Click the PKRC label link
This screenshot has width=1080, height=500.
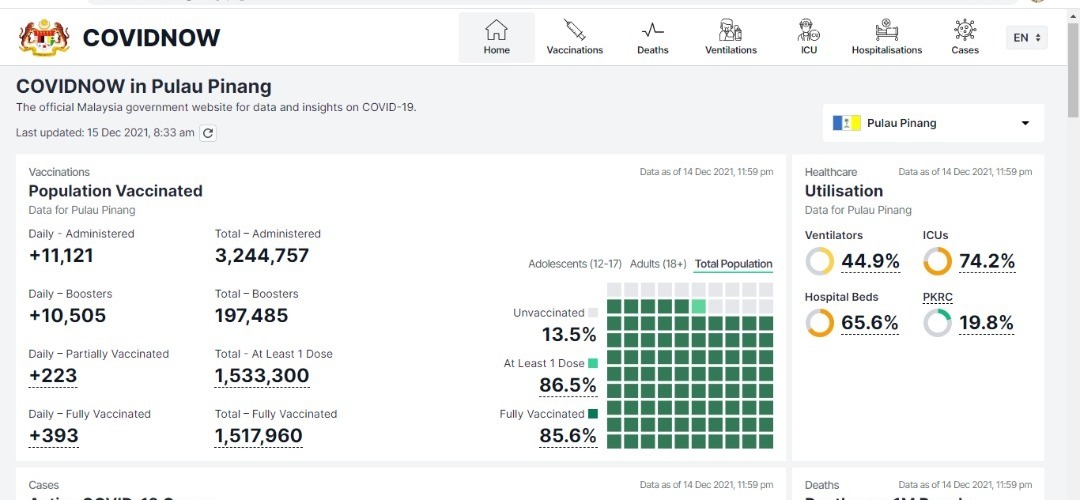tap(937, 297)
